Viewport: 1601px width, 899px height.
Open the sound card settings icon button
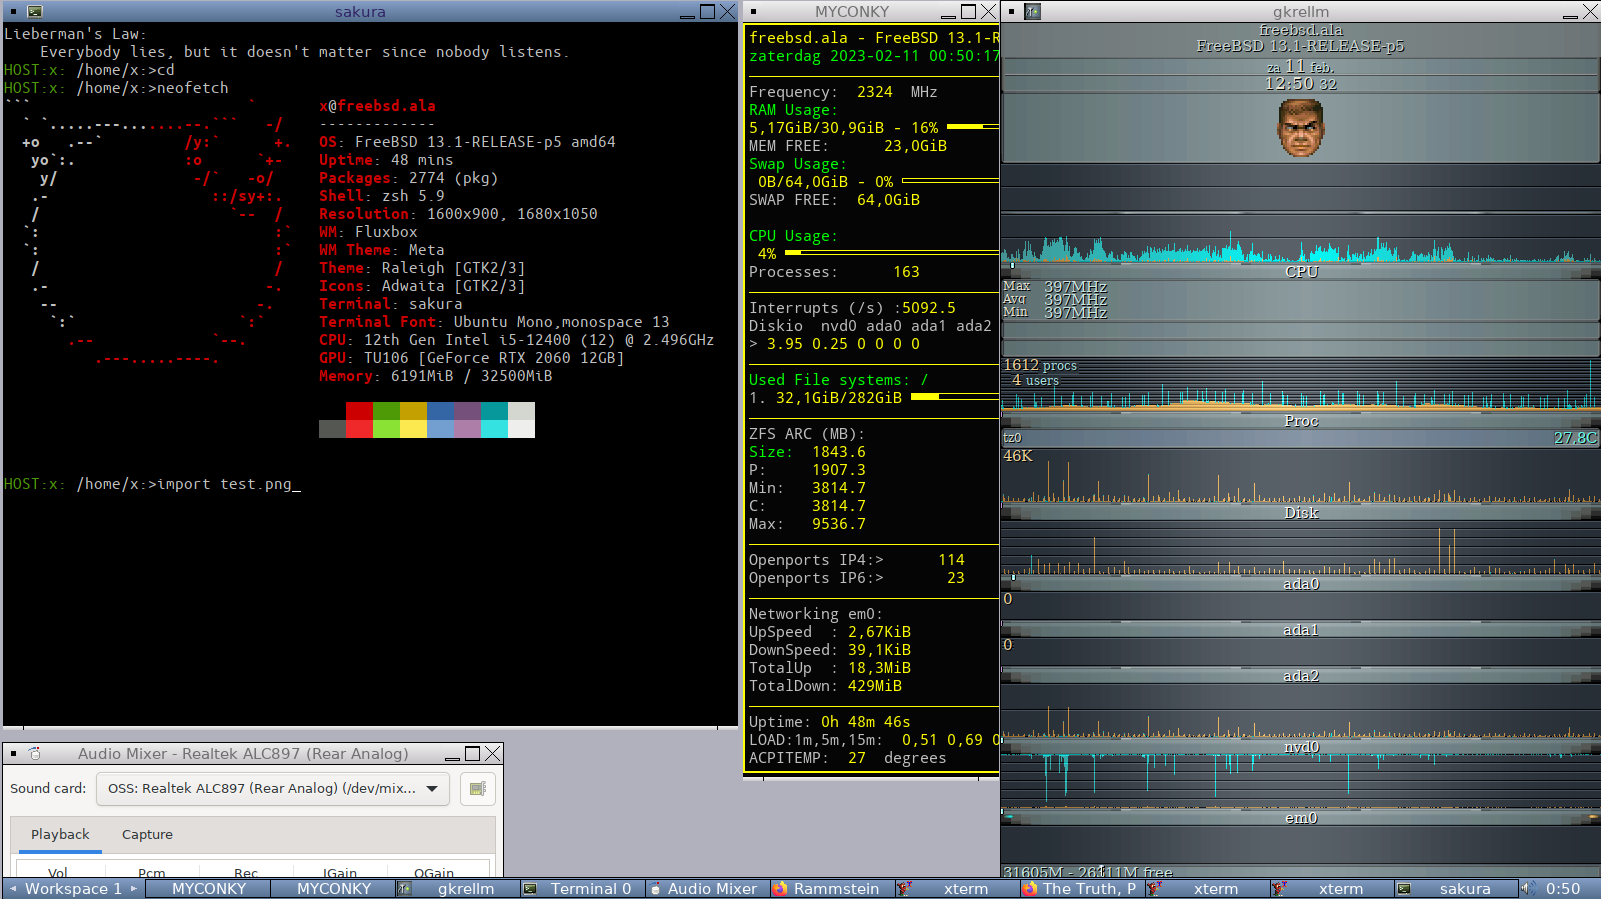pyautogui.click(x=478, y=789)
